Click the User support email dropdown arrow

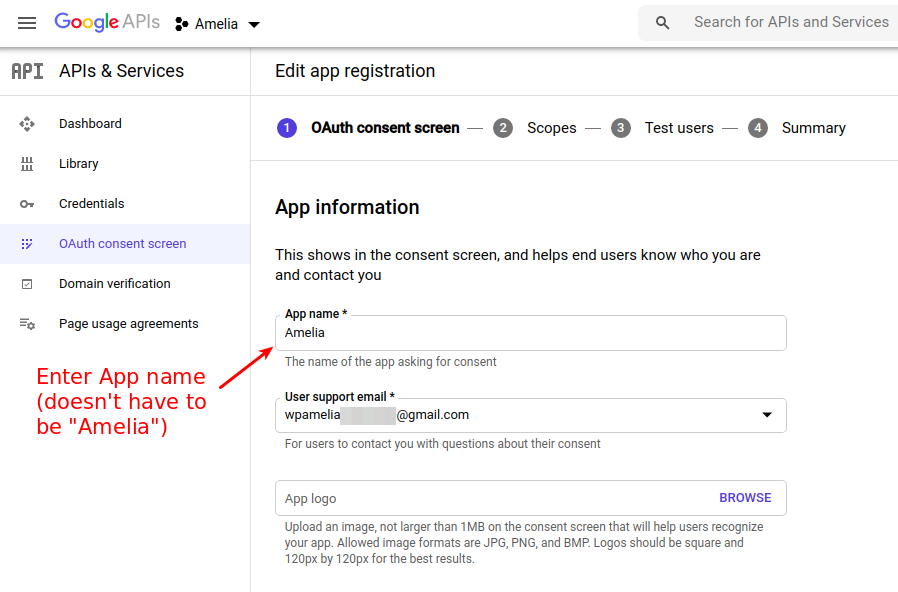pyautogui.click(x=767, y=415)
